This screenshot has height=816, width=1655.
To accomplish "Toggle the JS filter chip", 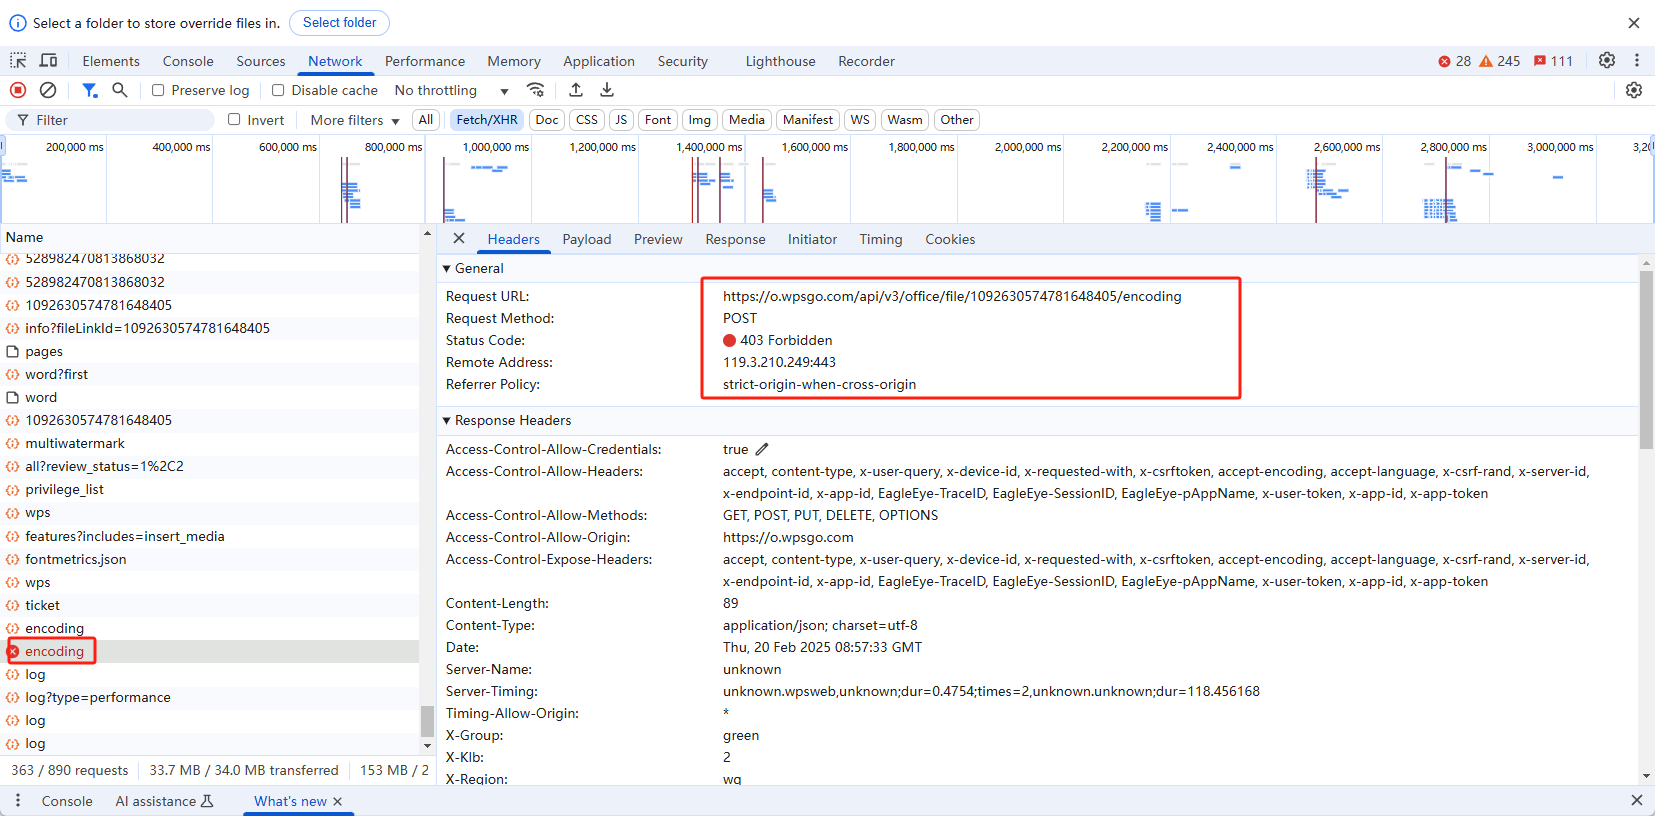I will pyautogui.click(x=621, y=119).
